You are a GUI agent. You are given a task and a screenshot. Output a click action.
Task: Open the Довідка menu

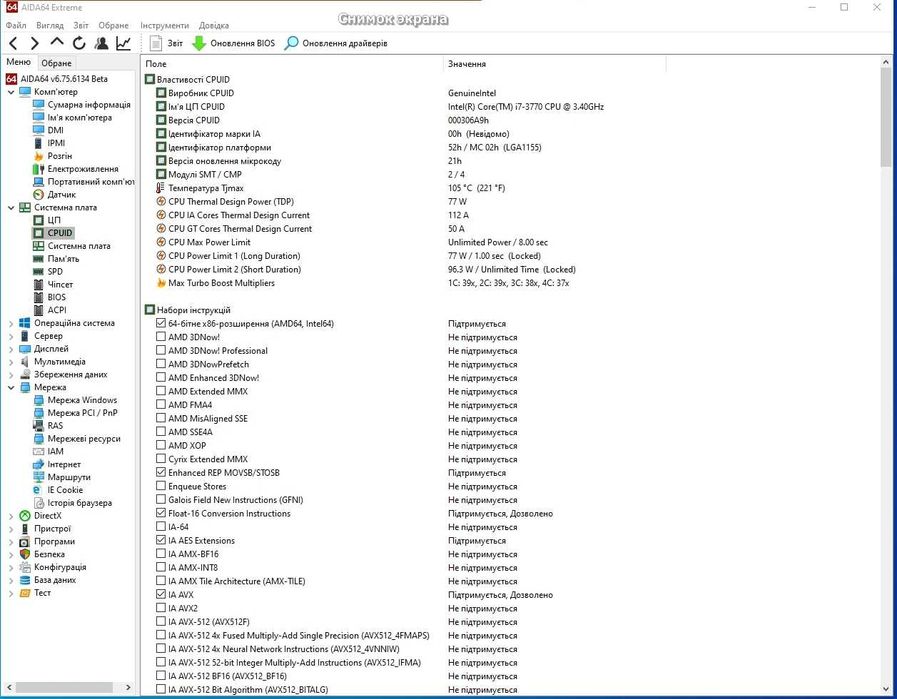click(214, 25)
